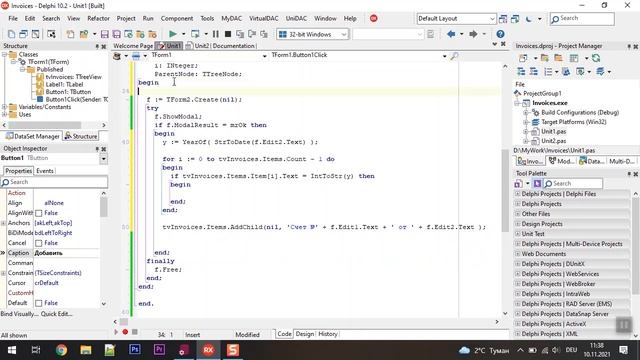640x360 pixels.
Task: Click the New Items document icon
Action: click(x=70, y=34)
